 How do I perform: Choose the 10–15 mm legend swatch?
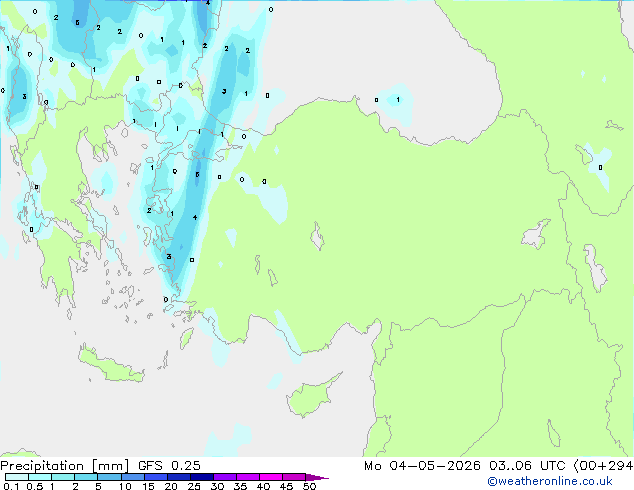tap(132, 477)
